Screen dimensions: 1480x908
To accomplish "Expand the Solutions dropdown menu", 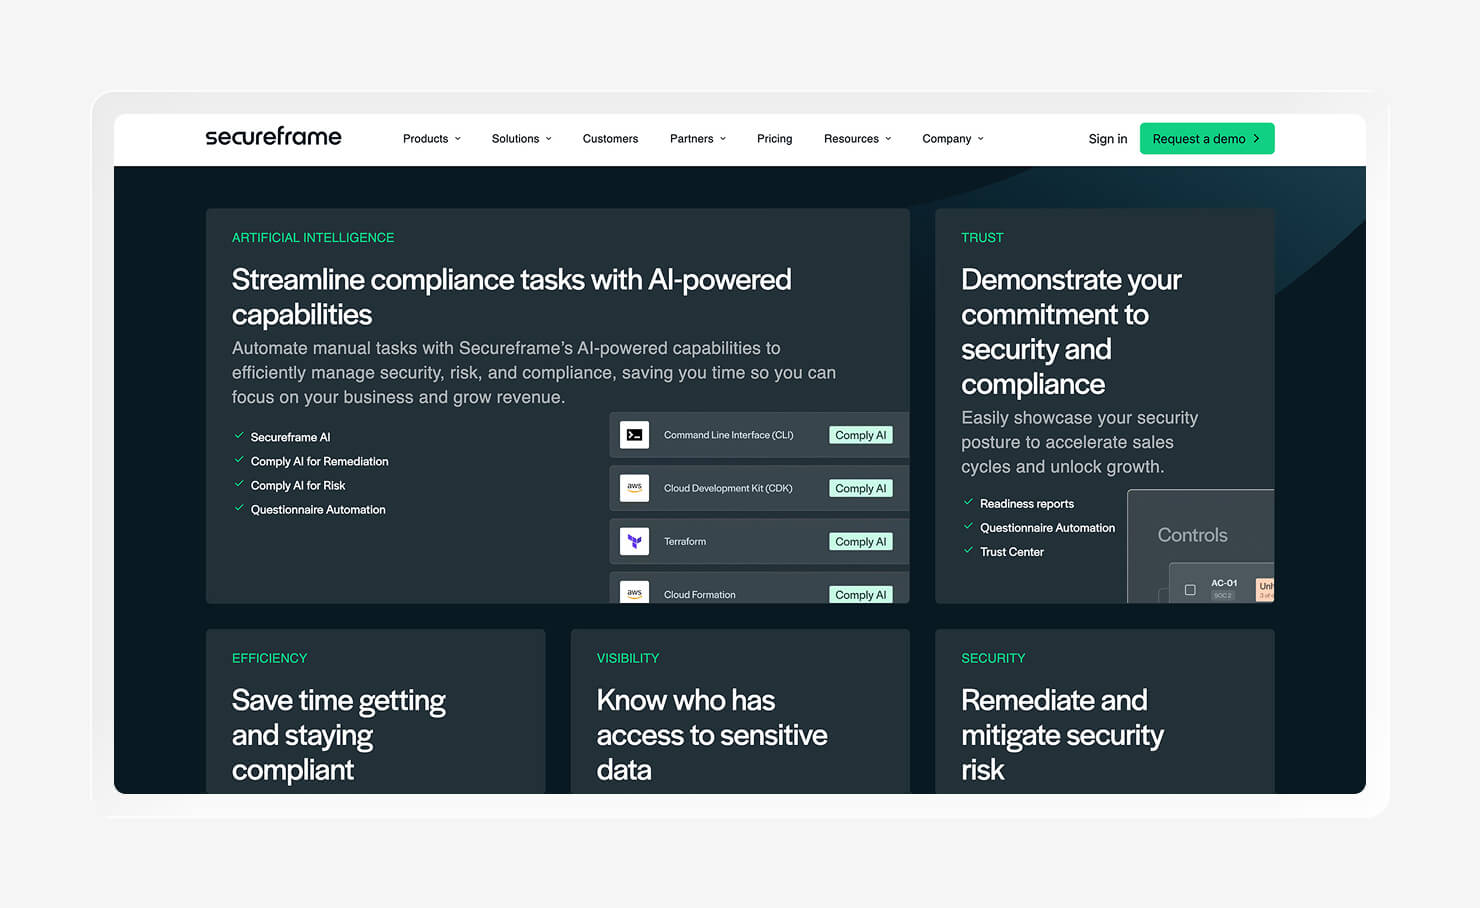I will point(521,139).
